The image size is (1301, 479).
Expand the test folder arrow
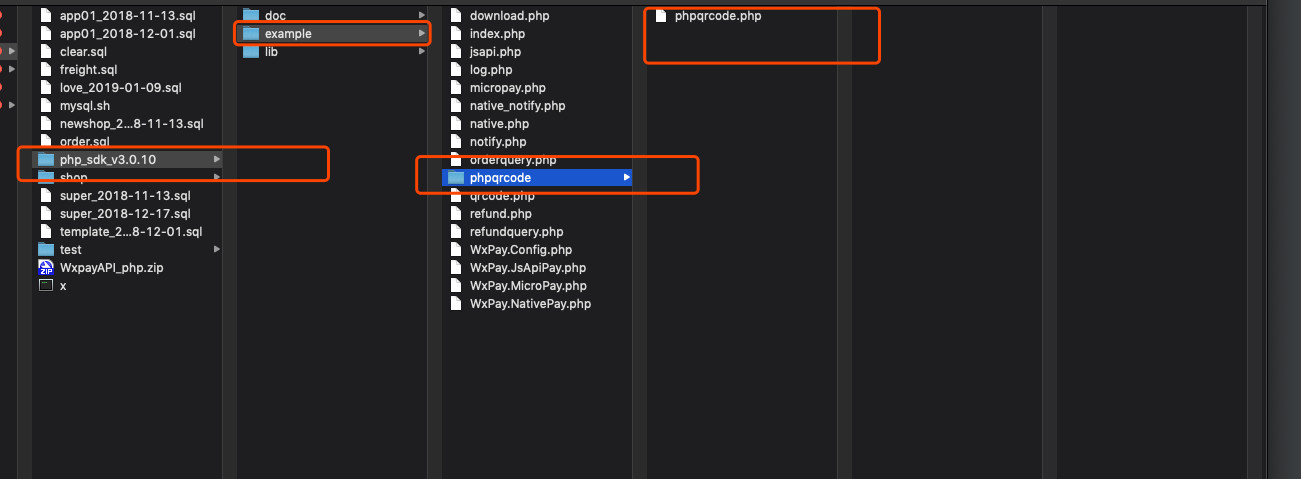(x=217, y=249)
